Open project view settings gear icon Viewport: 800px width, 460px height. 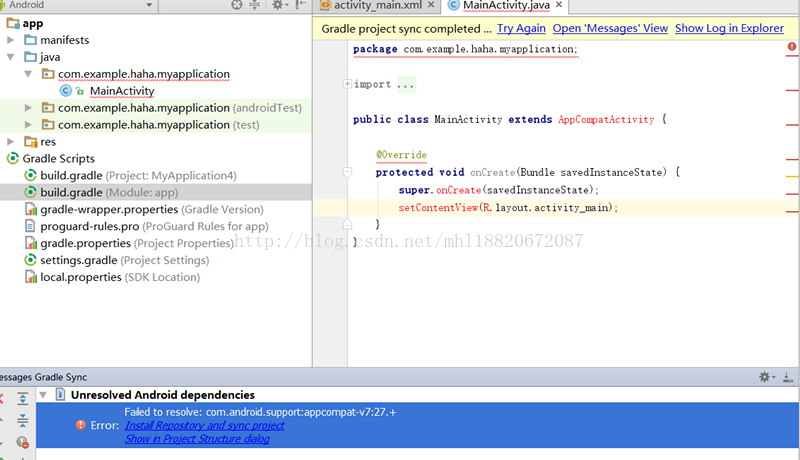(278, 5)
